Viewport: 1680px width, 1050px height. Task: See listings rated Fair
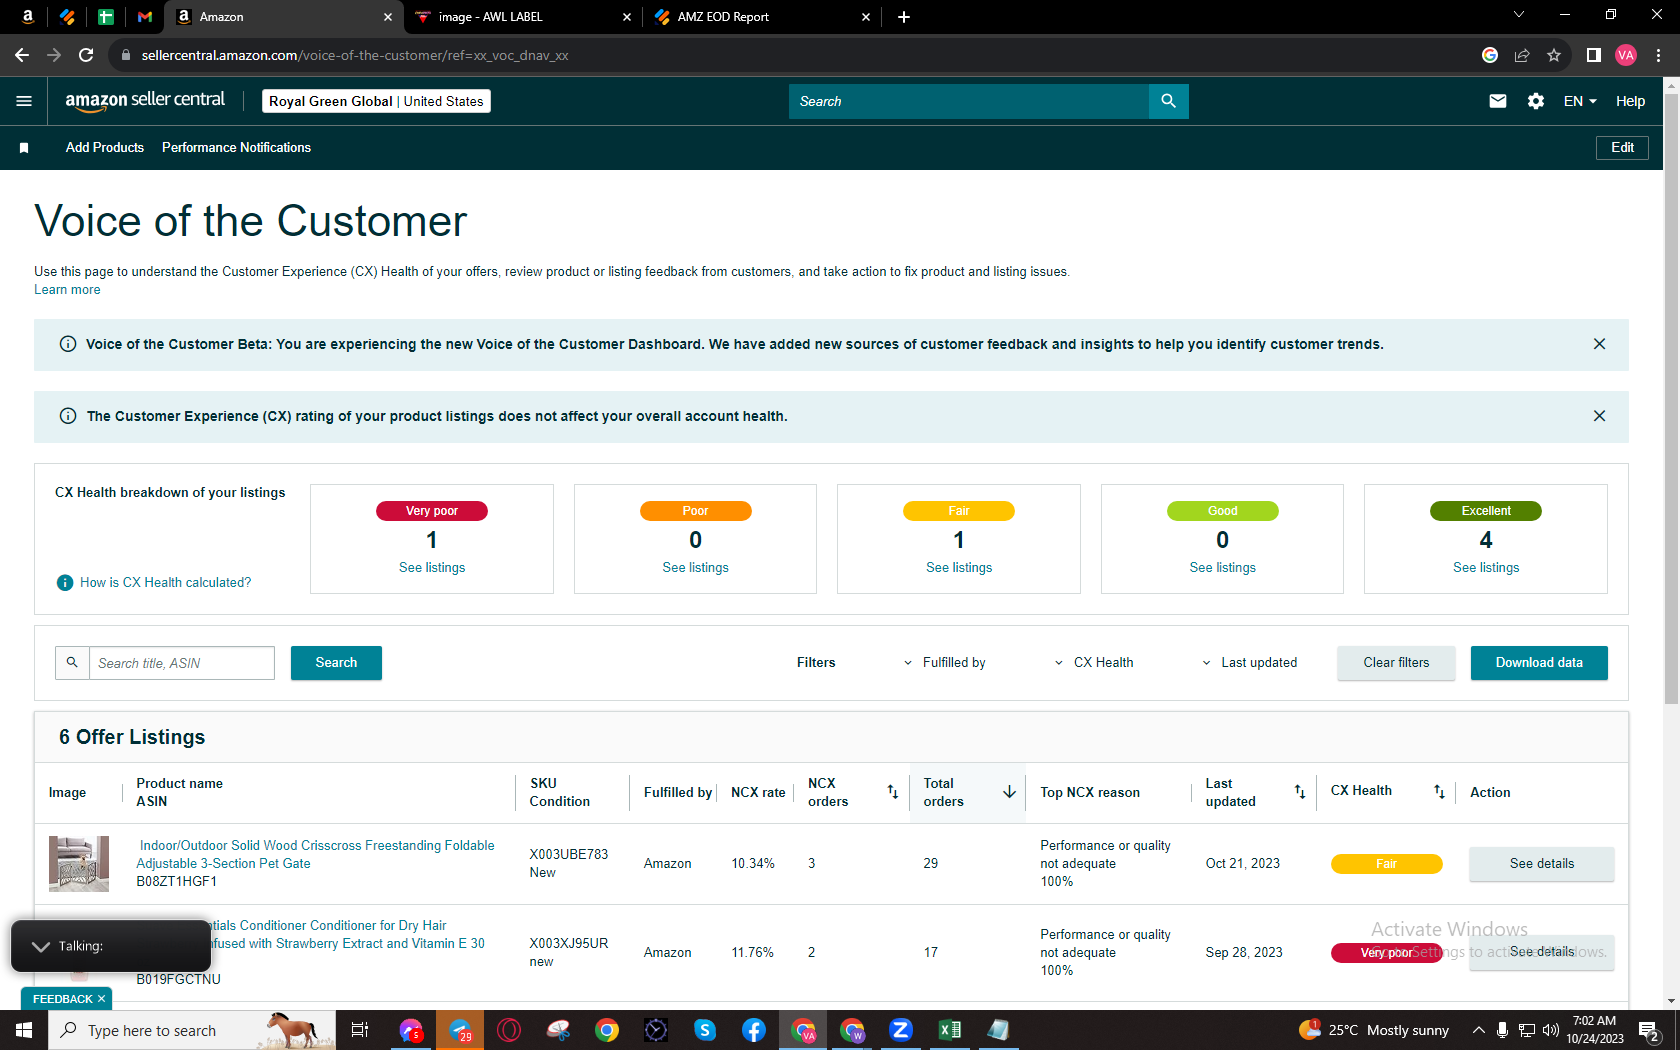(959, 568)
